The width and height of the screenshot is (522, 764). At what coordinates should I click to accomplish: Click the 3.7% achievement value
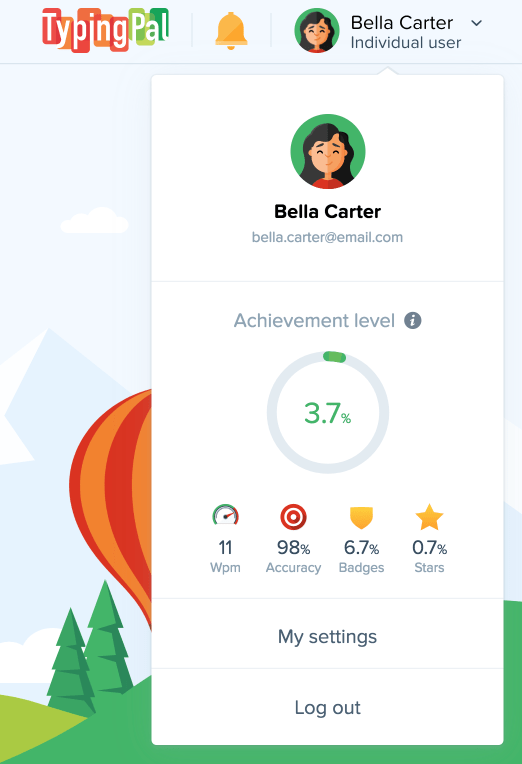pos(328,413)
